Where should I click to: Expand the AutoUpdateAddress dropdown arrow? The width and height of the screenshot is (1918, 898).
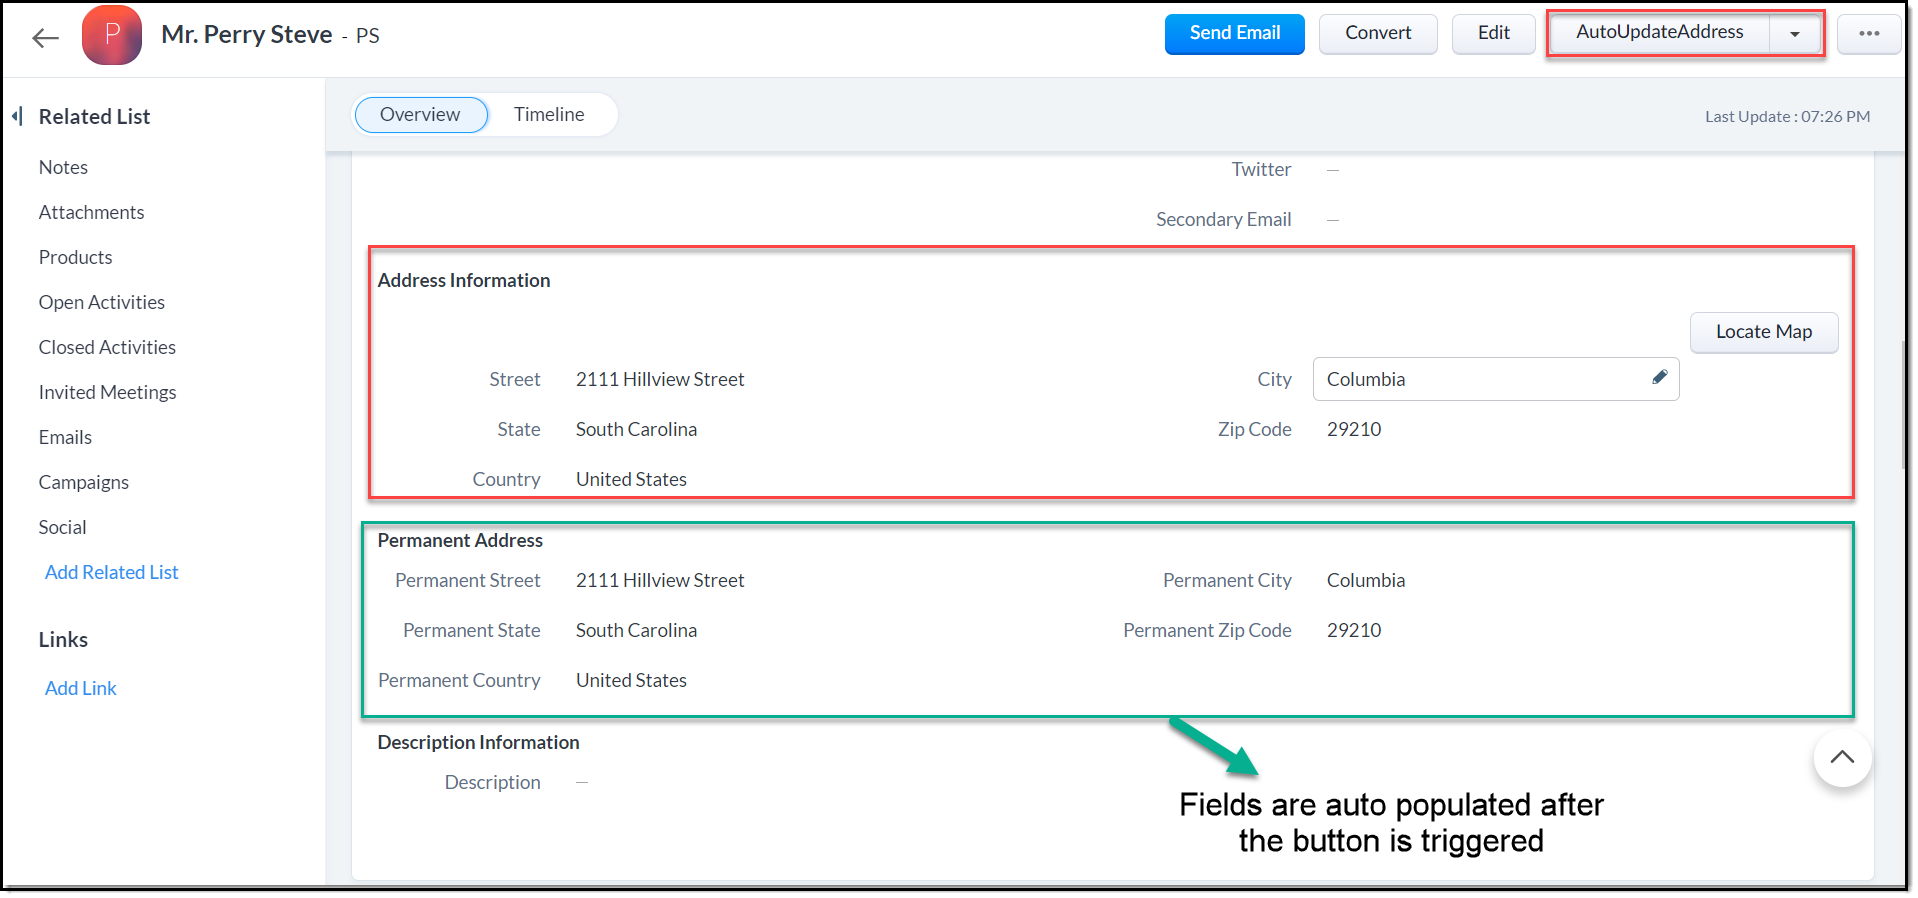tap(1794, 34)
